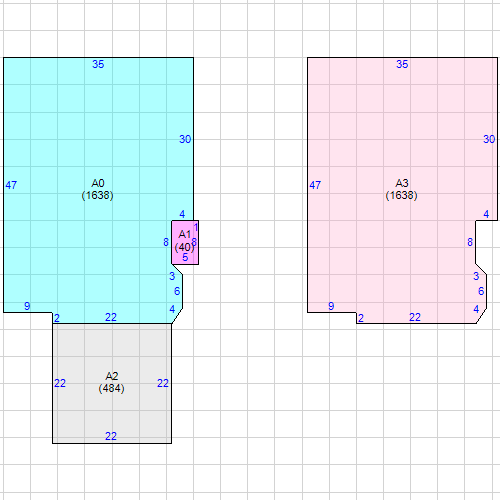
Task: Select the 5 dimension inside area A1
Action: pyautogui.click(x=185, y=257)
